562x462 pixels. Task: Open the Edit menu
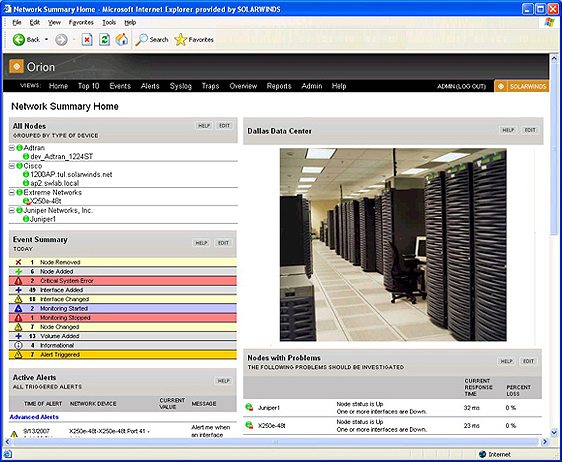35,22
